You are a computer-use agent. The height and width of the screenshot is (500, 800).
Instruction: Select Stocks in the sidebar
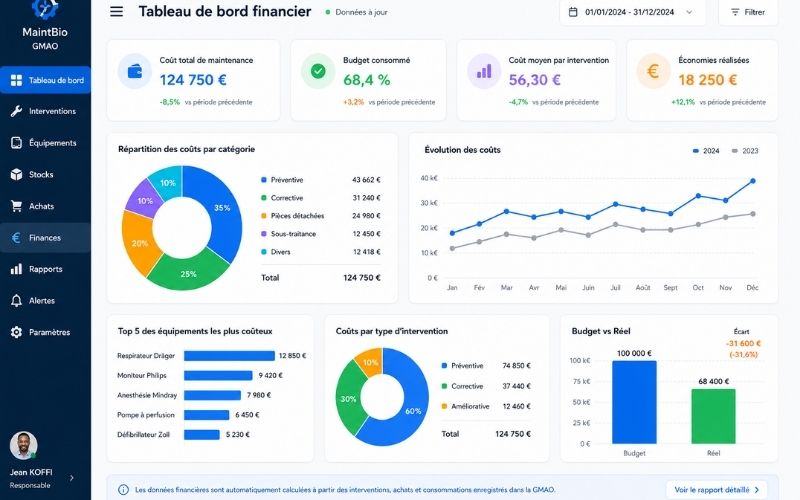(45, 174)
